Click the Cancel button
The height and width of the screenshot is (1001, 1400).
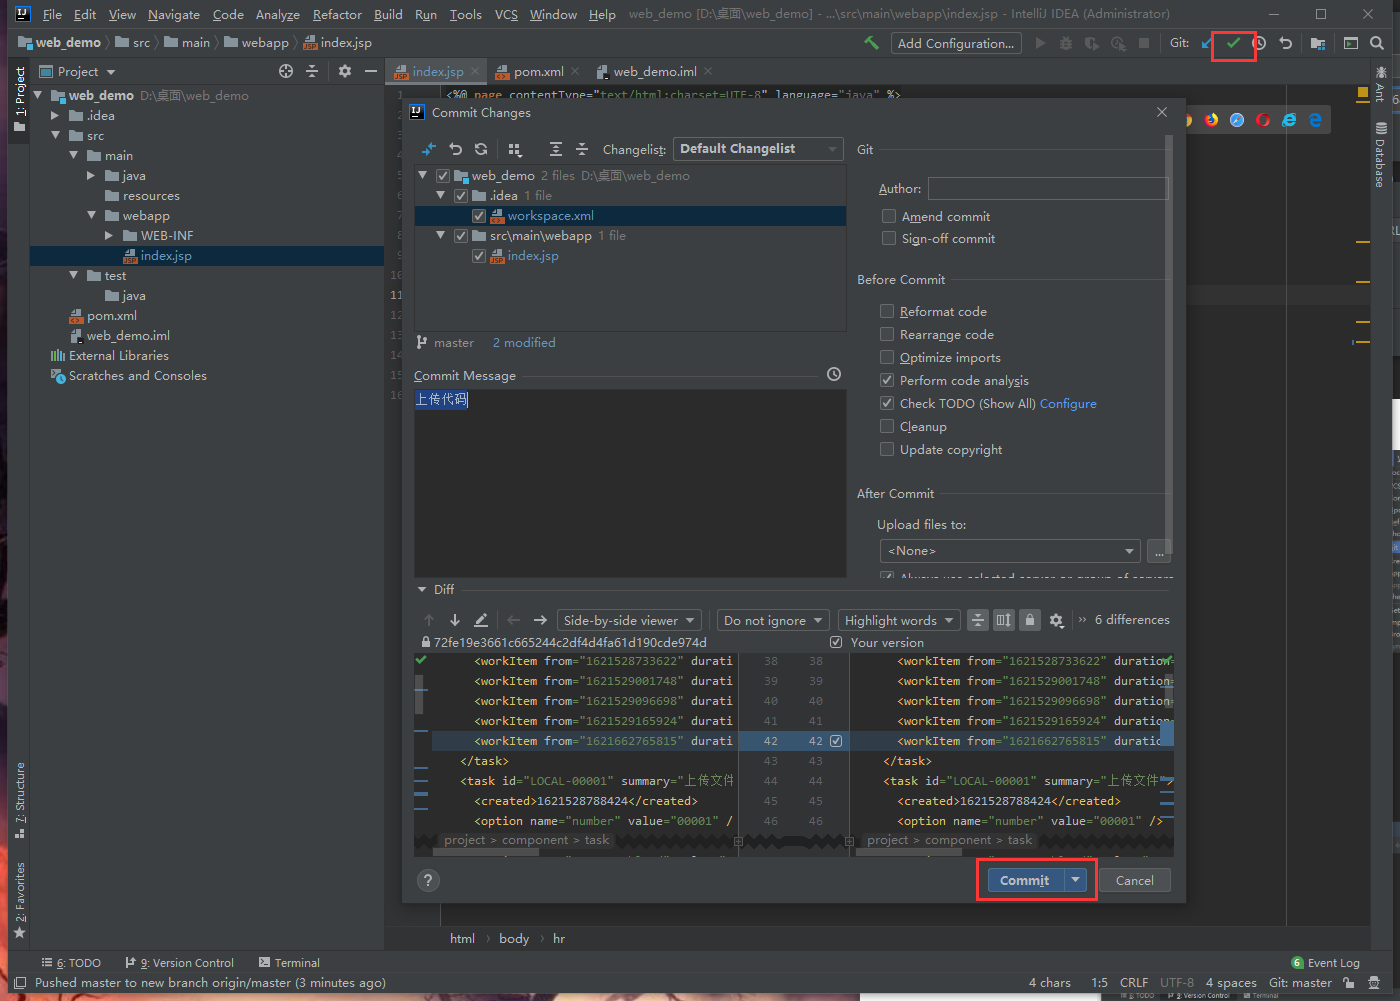(x=1134, y=880)
